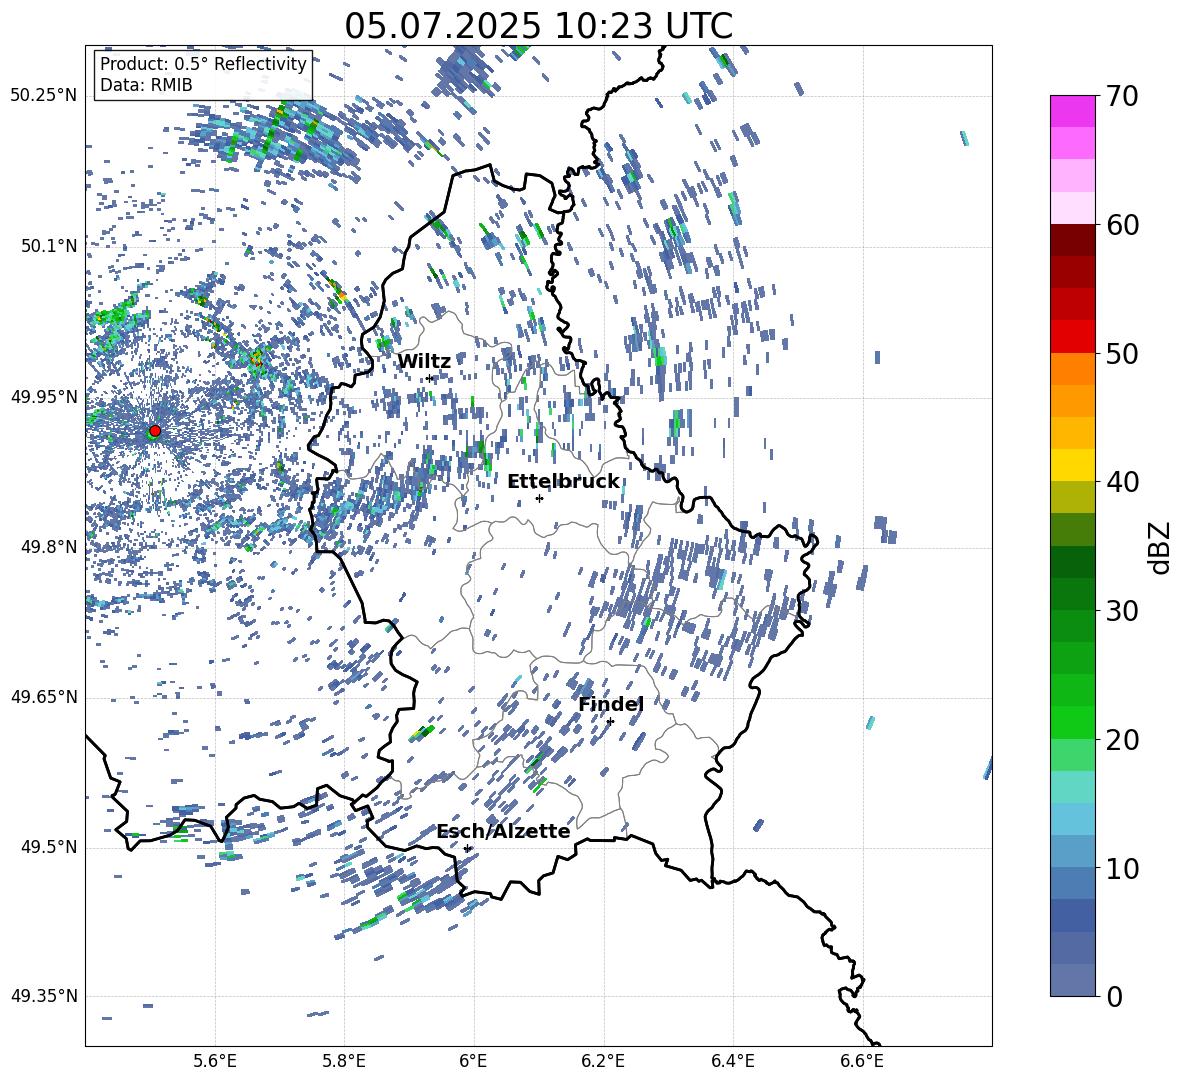The width and height of the screenshot is (1184, 1081).
Task: Click the dark green colorbar swatch just above 30
Action: point(1072,594)
